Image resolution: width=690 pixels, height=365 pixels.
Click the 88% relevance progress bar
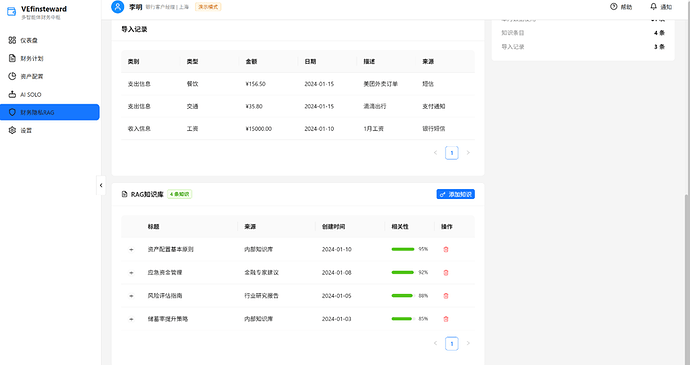[x=404, y=296]
